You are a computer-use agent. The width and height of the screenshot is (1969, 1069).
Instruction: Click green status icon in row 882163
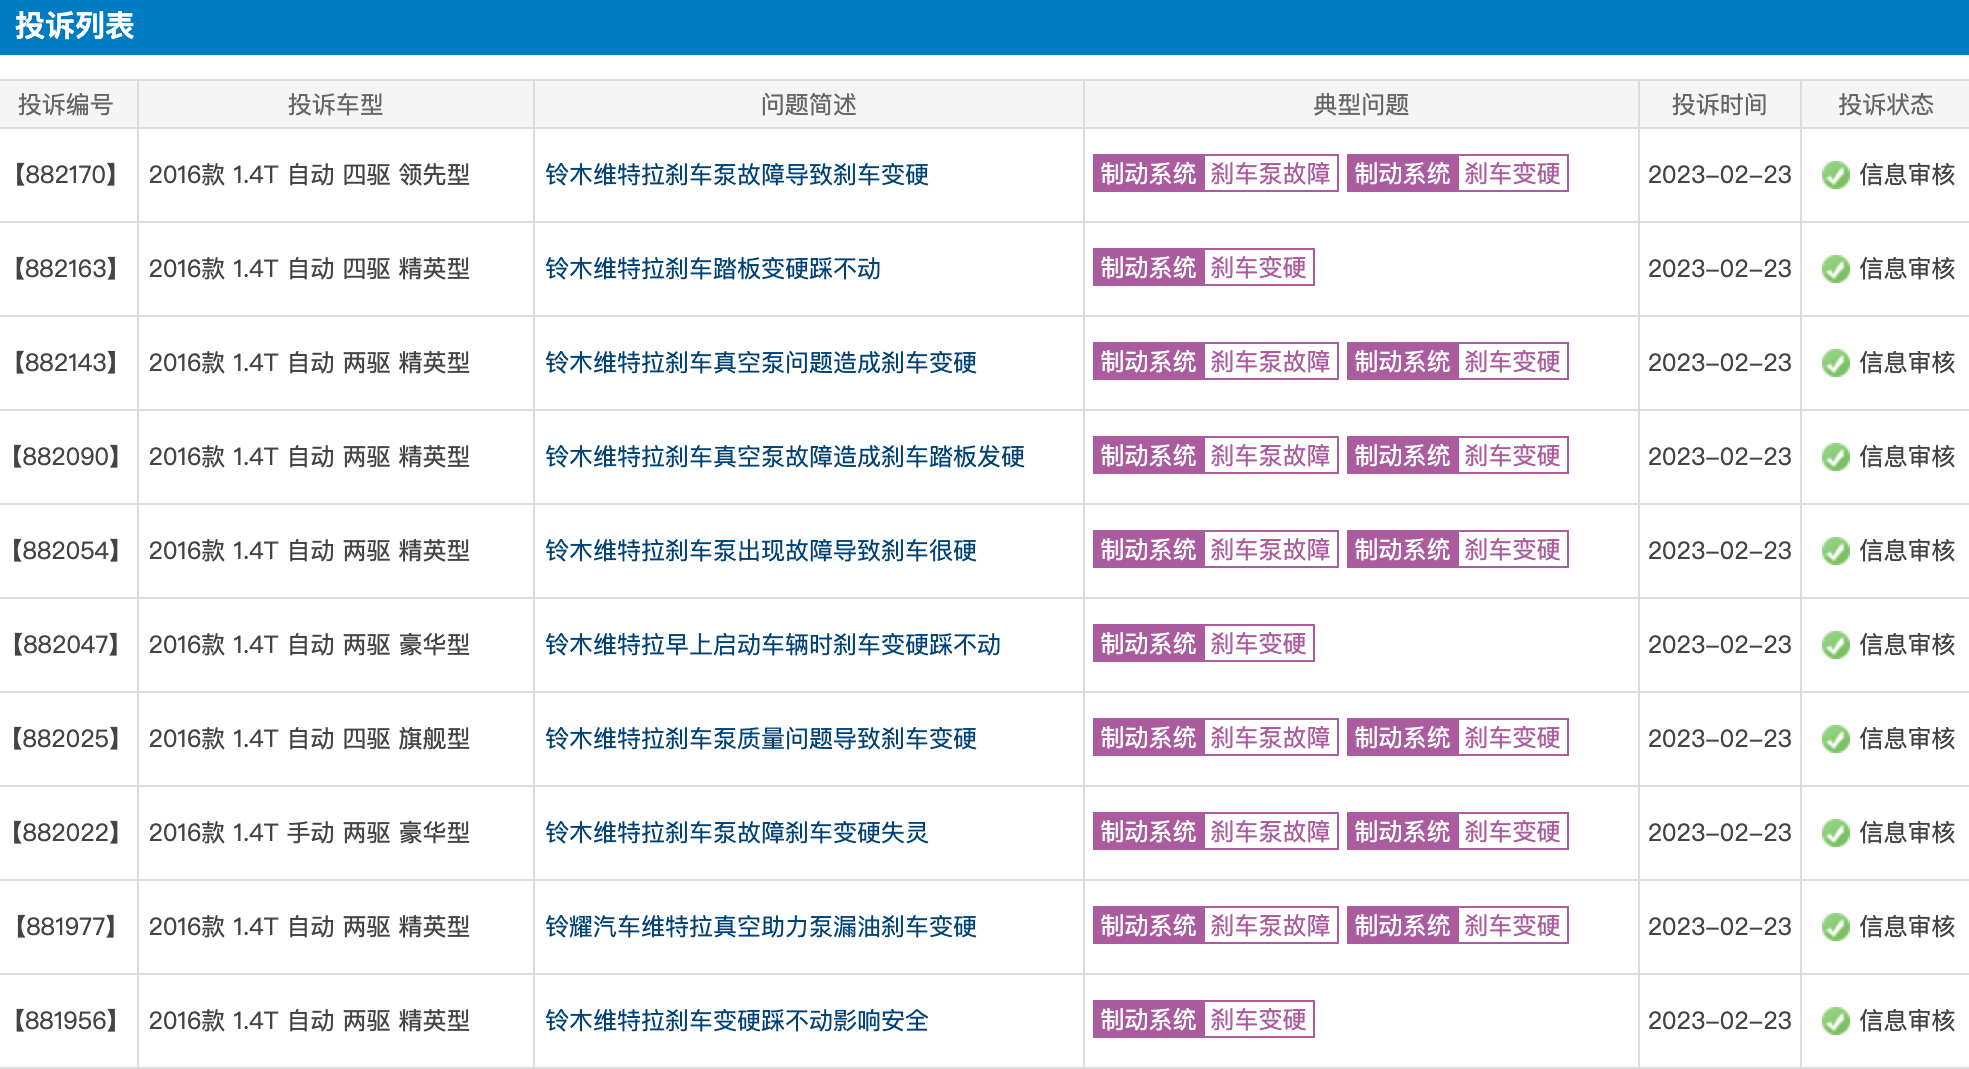pos(1835,269)
